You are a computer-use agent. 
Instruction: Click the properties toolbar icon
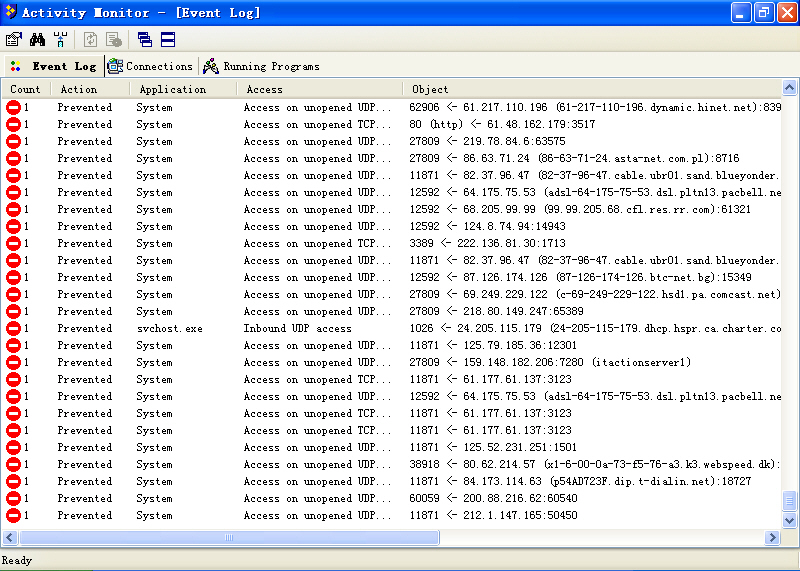[x=14, y=40]
